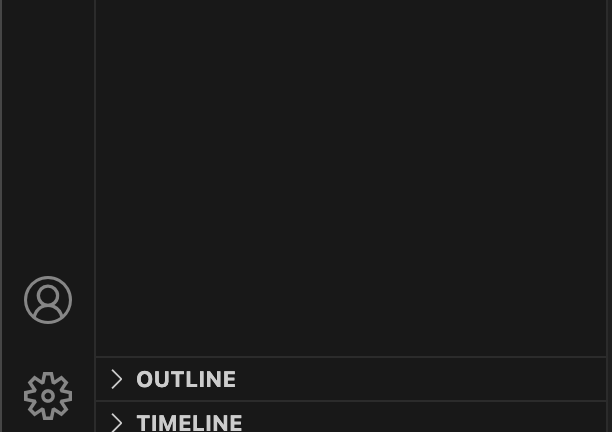The image size is (612, 432).
Task: Click the OUTLINE panel header label
Action: 186,379
